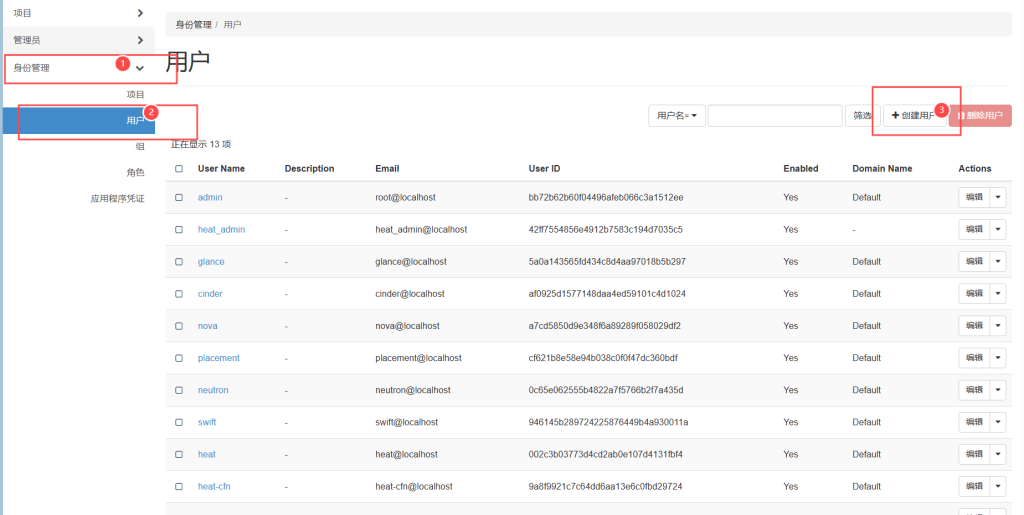1024x515 pixels.
Task: Click the 删除用户 button
Action: click(x=980, y=116)
